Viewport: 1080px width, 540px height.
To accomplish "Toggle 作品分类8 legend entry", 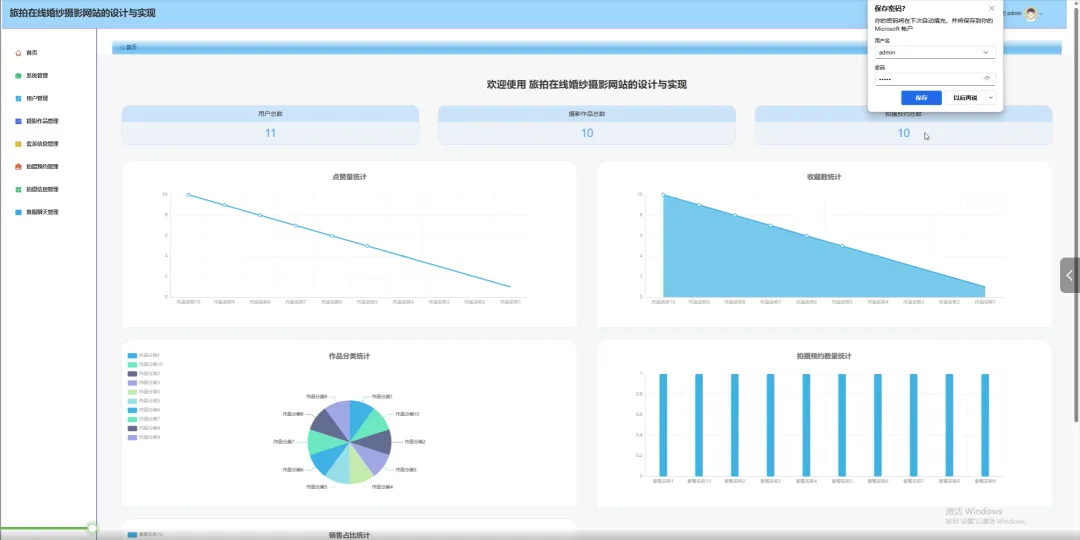I will click(144, 428).
